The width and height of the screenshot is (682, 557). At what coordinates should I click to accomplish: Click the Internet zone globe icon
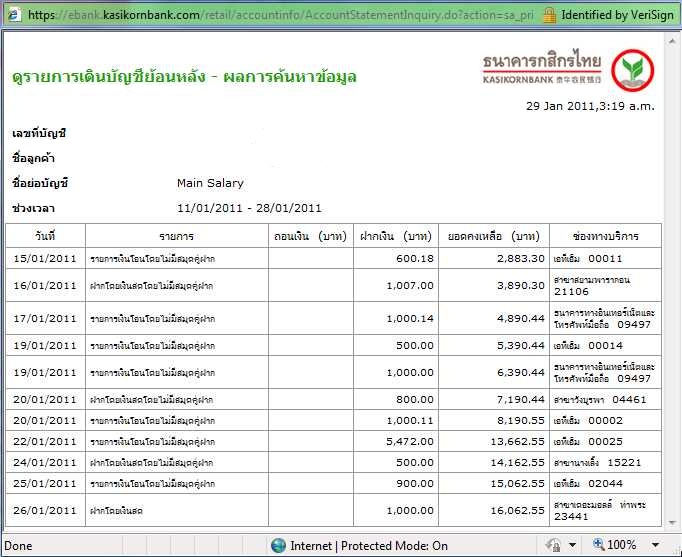click(x=278, y=546)
